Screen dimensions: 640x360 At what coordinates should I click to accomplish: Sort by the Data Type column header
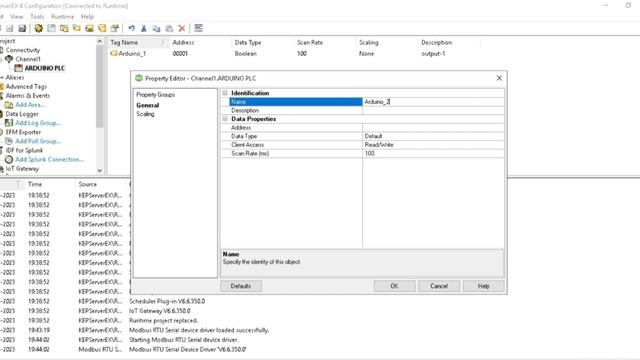(x=262, y=42)
